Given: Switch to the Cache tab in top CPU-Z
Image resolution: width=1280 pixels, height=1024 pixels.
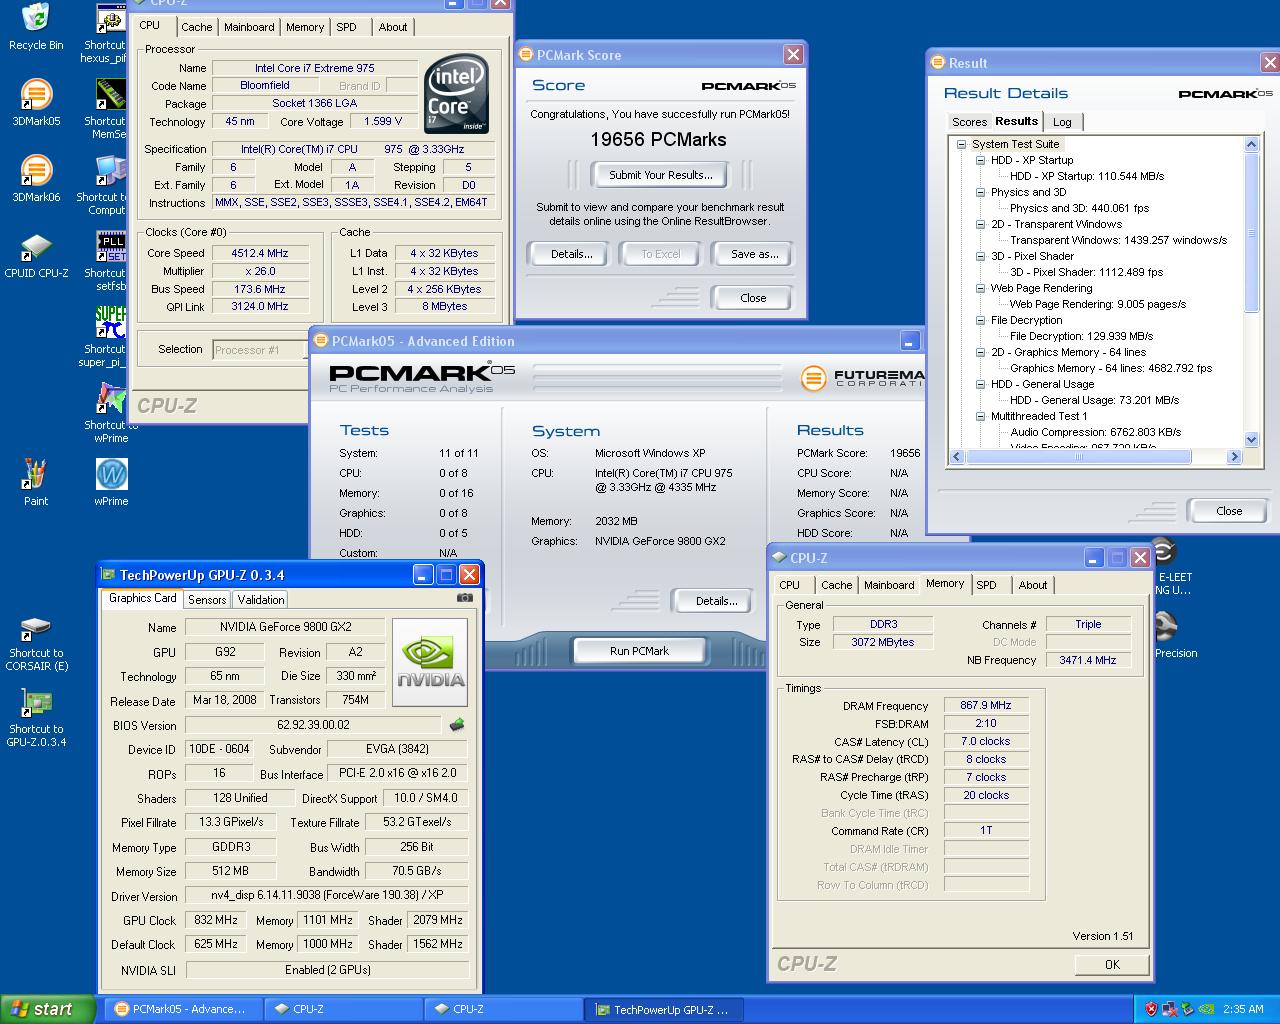Looking at the screenshot, I should (196, 27).
